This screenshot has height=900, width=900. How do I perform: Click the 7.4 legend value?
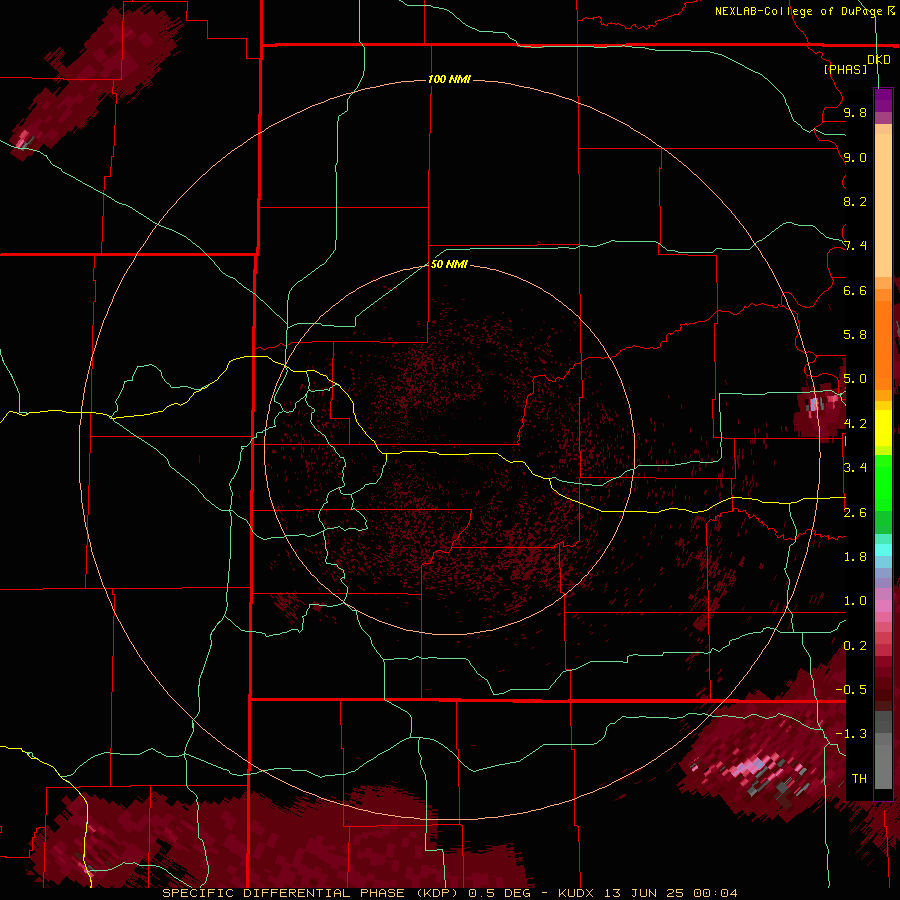click(x=855, y=246)
